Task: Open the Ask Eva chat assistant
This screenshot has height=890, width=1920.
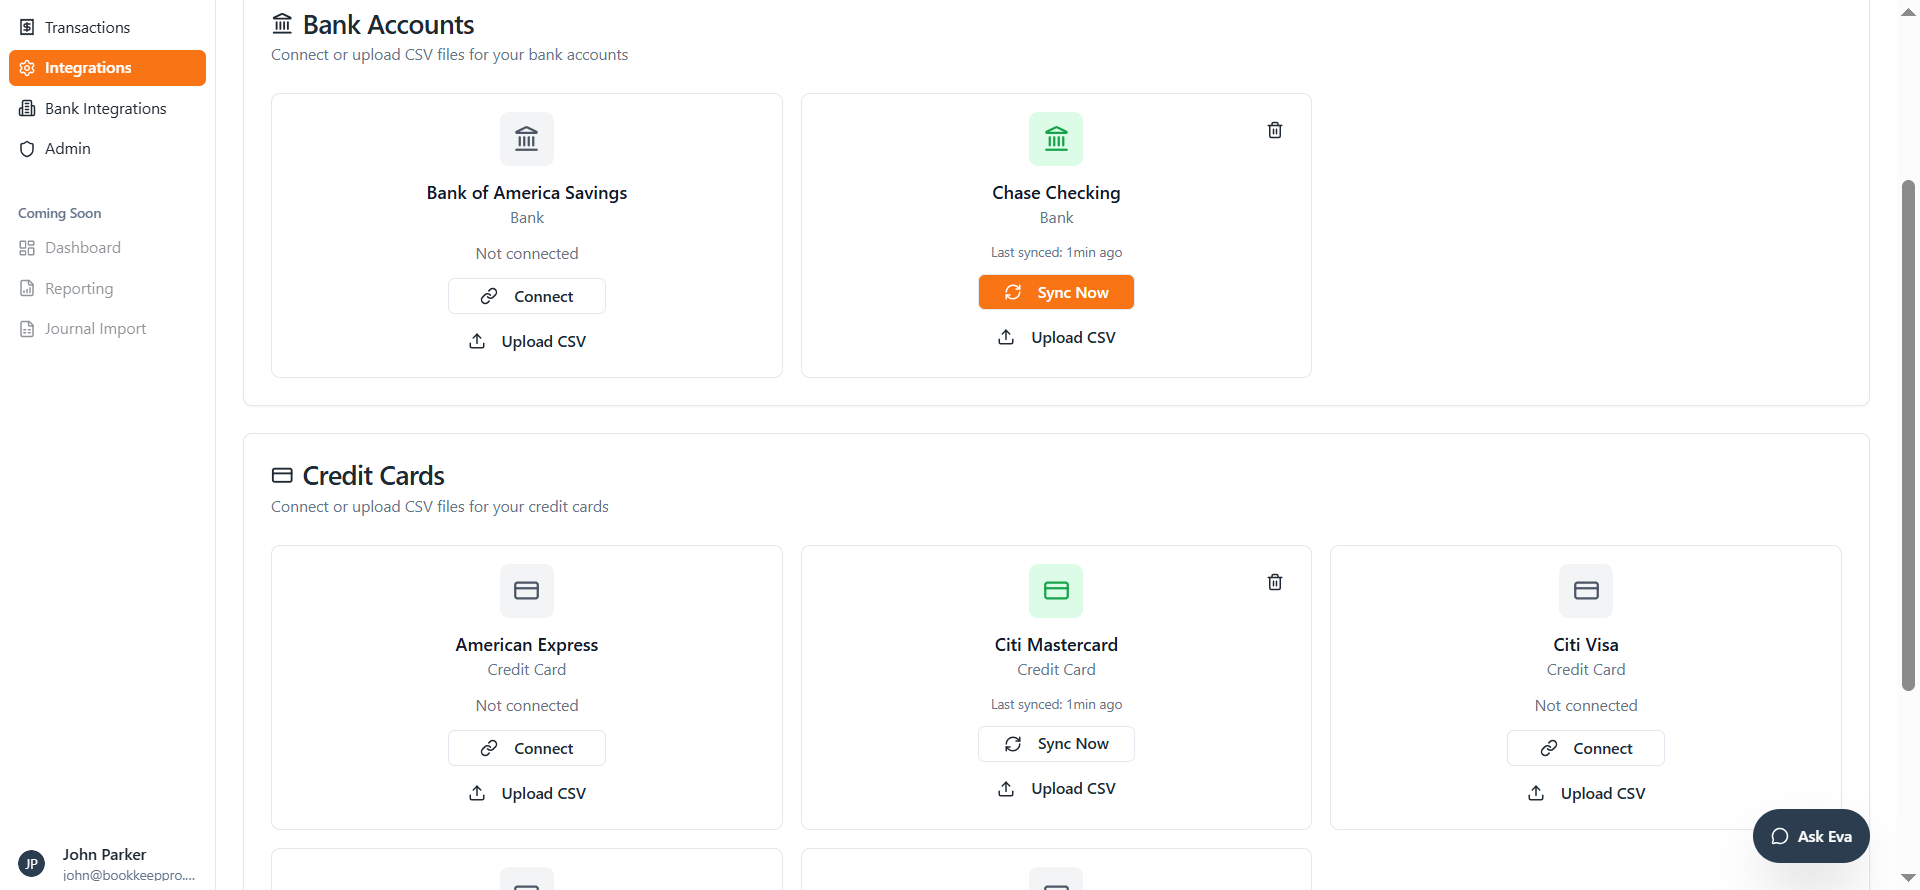Action: (x=1810, y=836)
